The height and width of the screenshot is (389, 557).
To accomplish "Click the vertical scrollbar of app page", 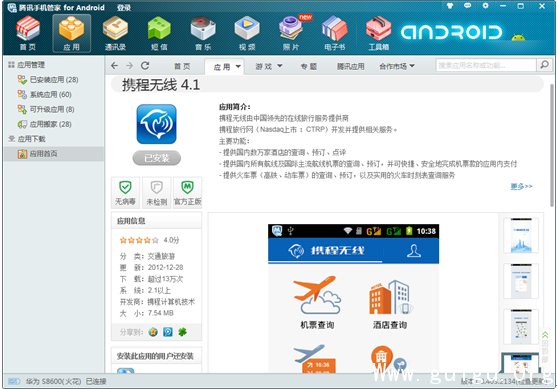I will point(552,145).
